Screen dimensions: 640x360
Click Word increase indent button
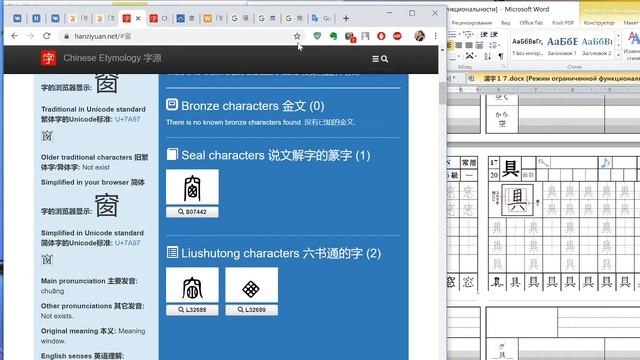[494, 34]
